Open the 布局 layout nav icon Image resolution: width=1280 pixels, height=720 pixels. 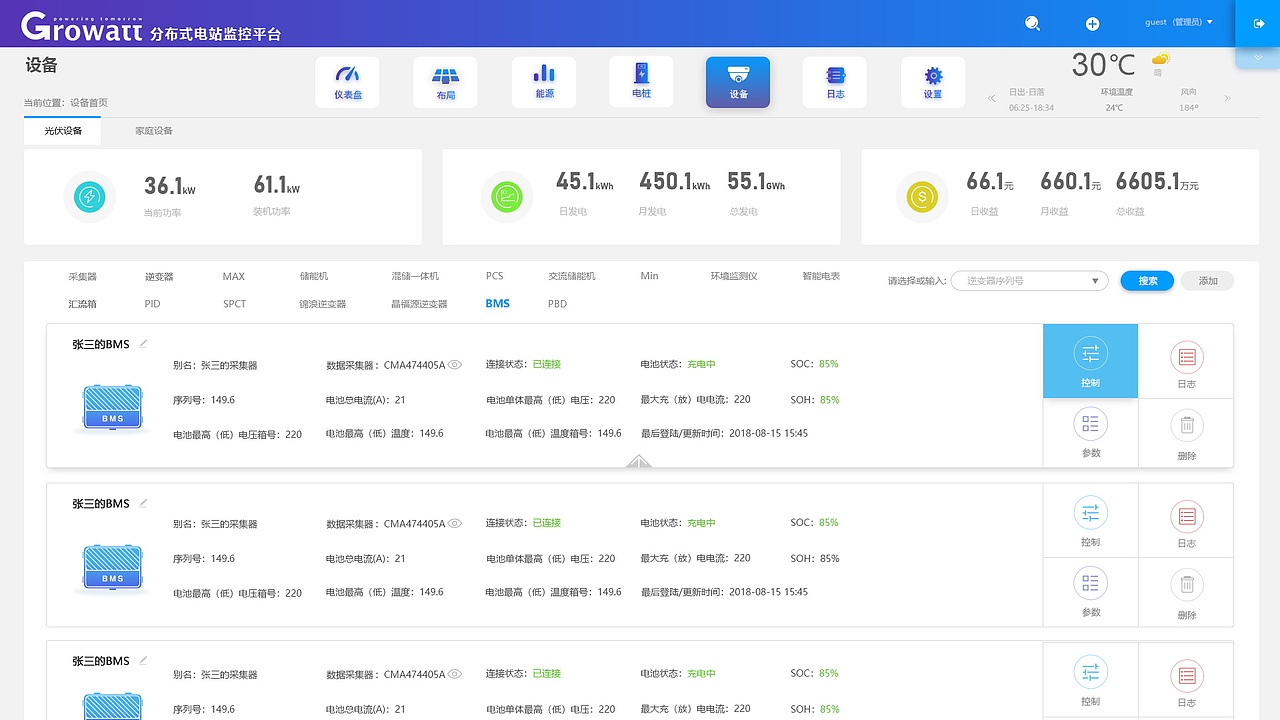(445, 82)
